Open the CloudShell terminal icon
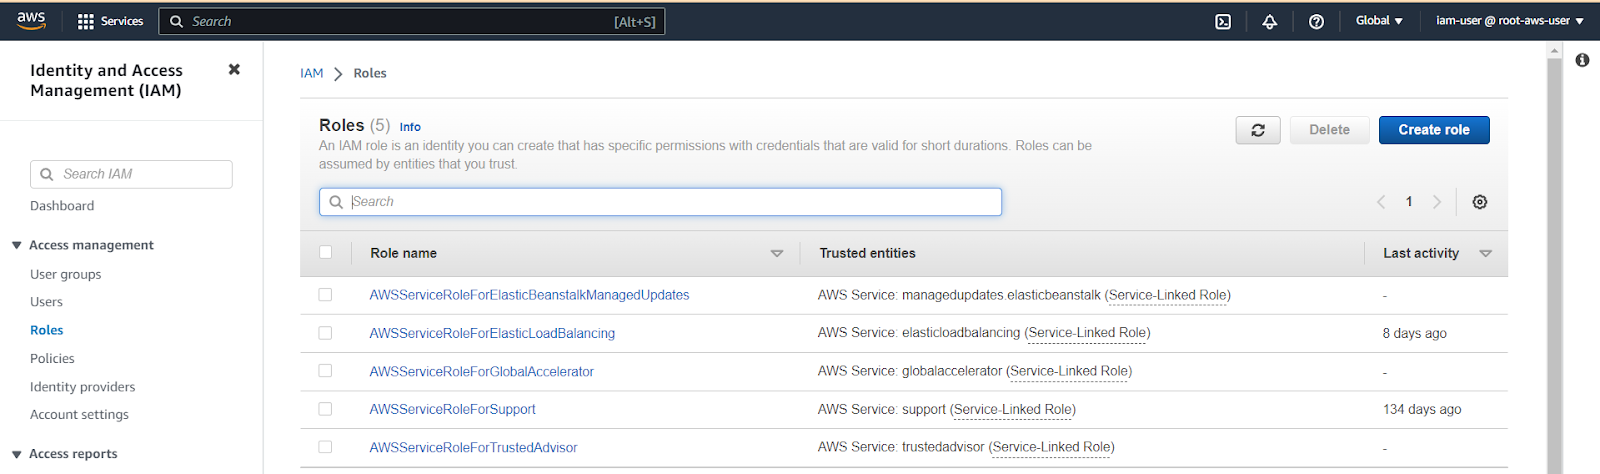 [x=1223, y=21]
